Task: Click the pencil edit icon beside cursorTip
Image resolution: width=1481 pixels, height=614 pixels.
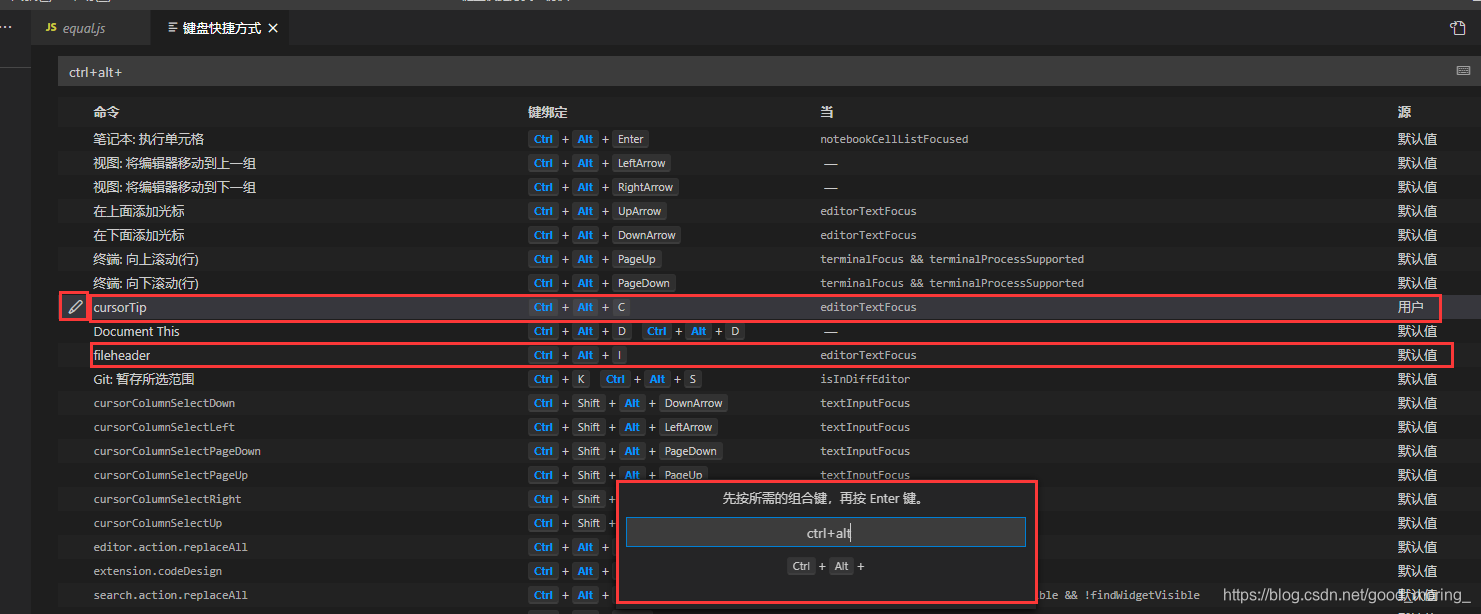Action: [x=74, y=307]
